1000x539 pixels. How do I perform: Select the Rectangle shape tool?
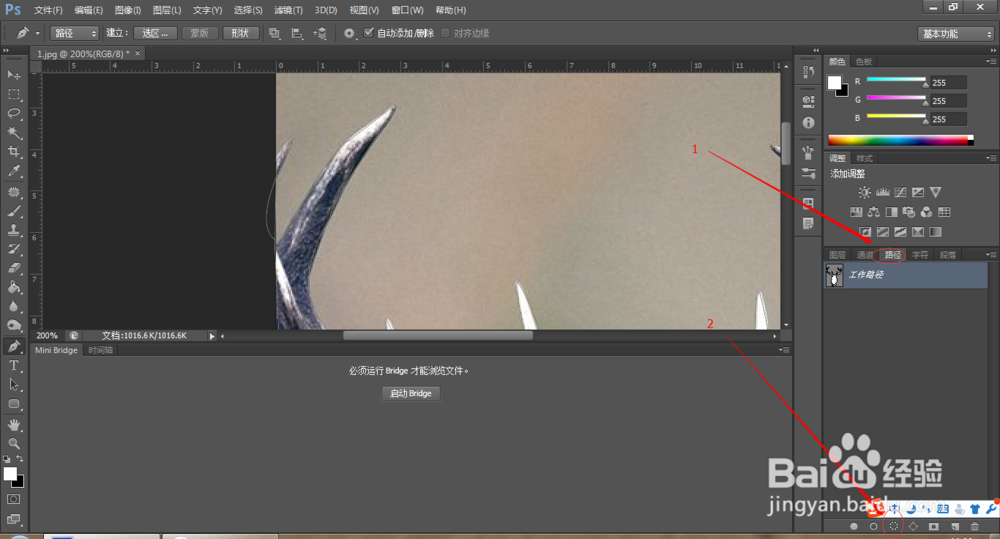click(13, 404)
